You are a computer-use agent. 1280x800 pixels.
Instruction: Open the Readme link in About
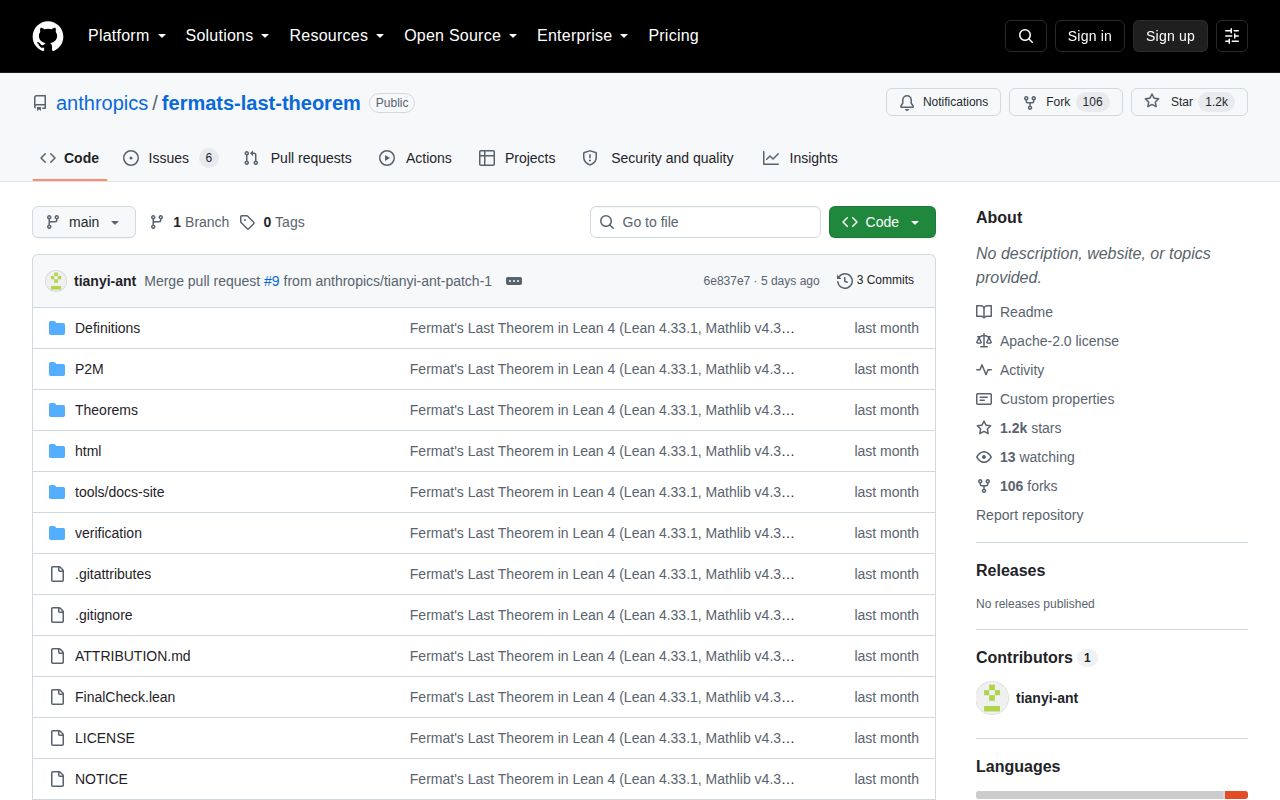click(x=1015, y=312)
